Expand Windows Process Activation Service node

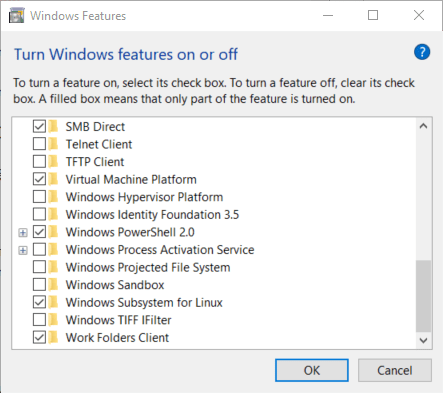(x=23, y=250)
